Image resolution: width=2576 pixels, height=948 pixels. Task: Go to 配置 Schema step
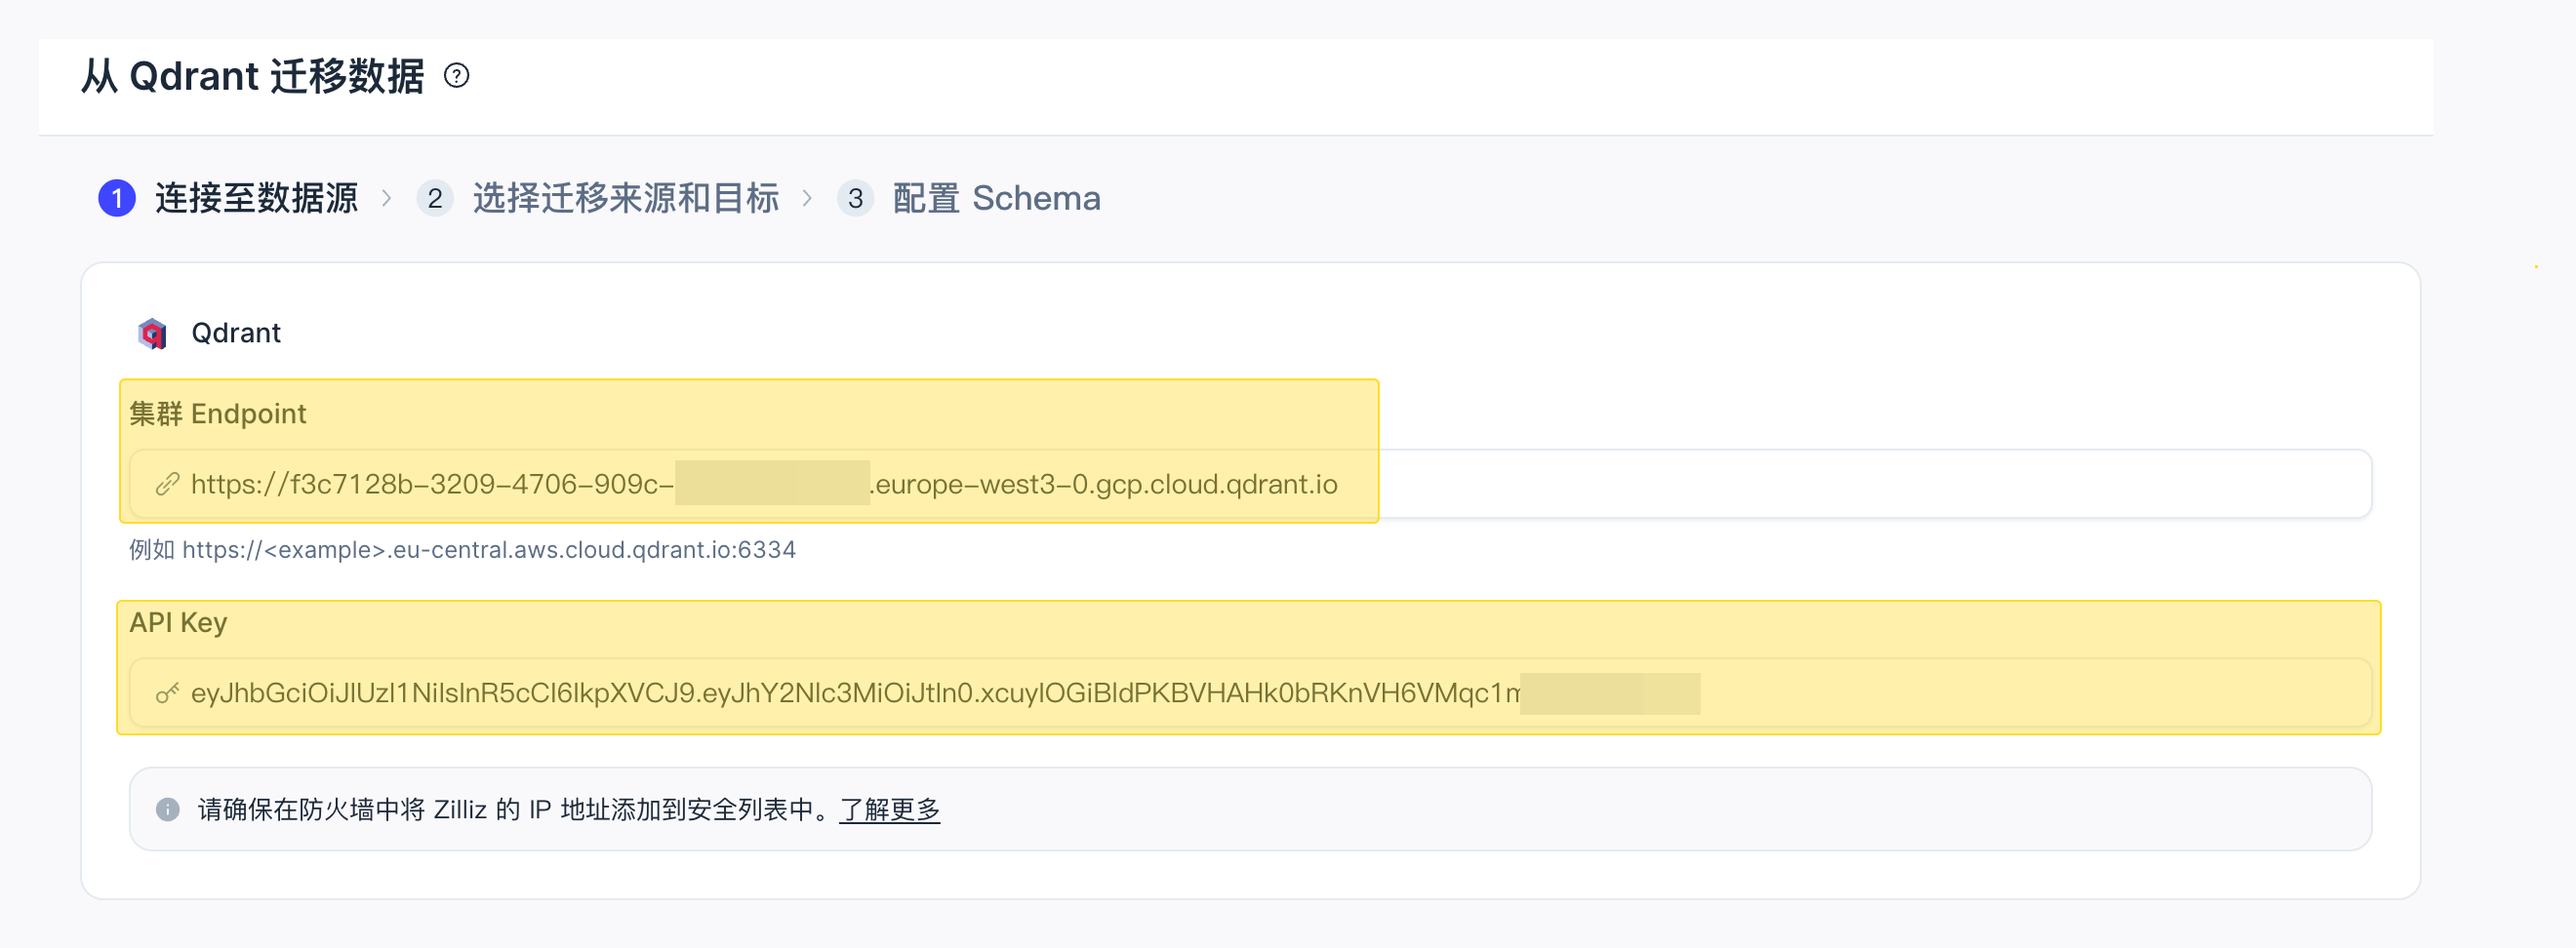(x=996, y=198)
